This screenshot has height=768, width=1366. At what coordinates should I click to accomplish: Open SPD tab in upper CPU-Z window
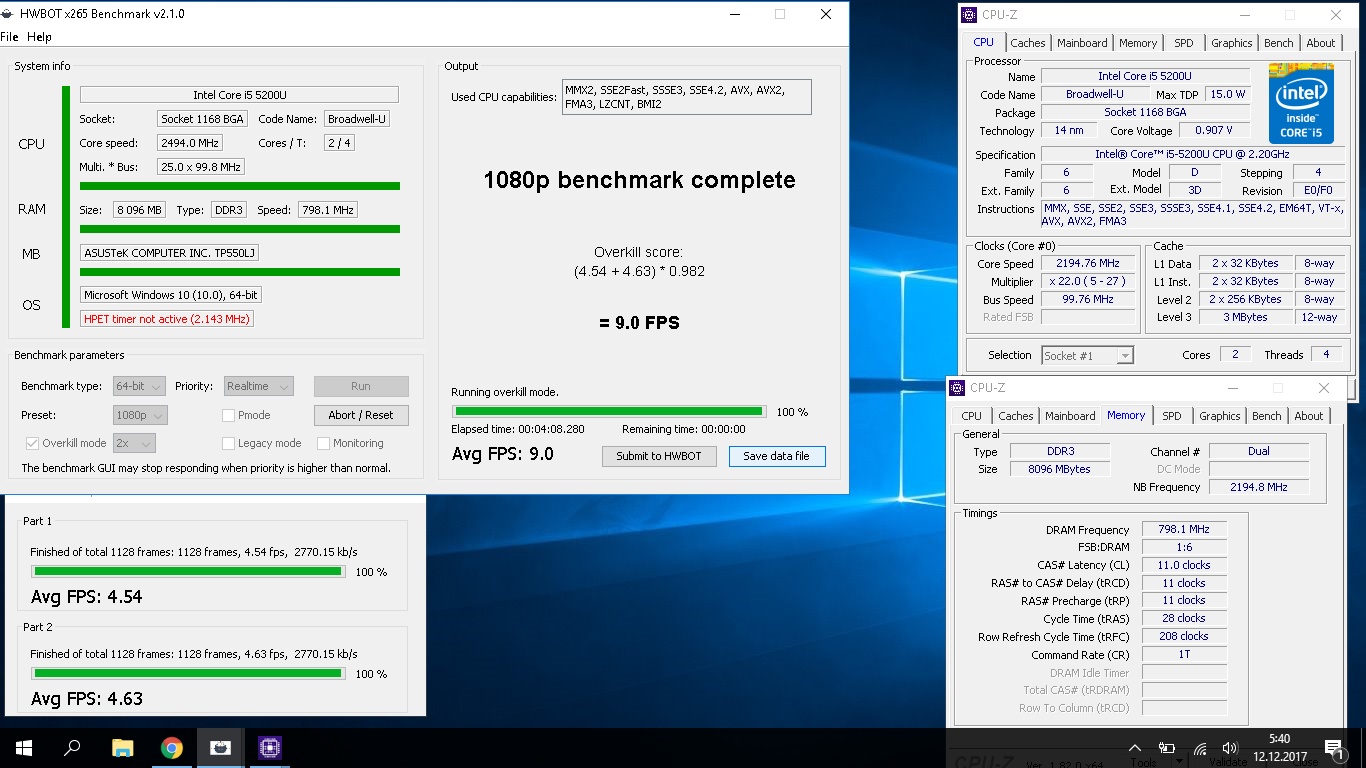coord(1184,43)
